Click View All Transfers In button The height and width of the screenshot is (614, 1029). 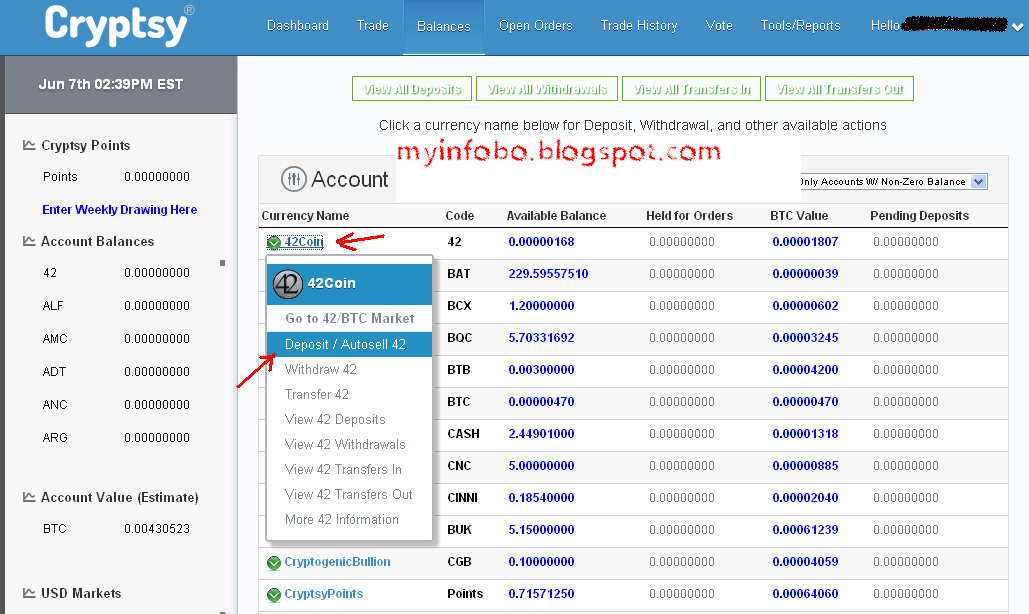(692, 89)
